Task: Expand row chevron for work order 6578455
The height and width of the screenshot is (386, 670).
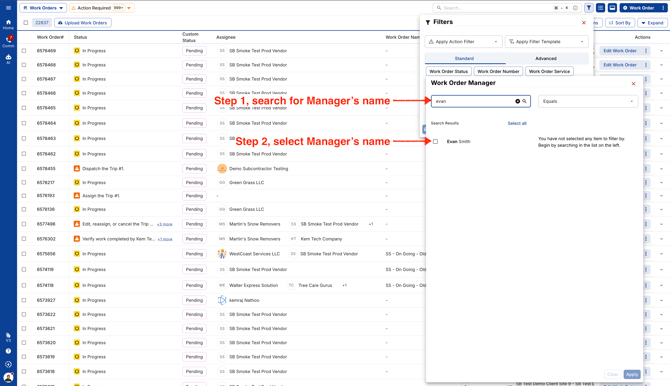Action: (x=661, y=168)
